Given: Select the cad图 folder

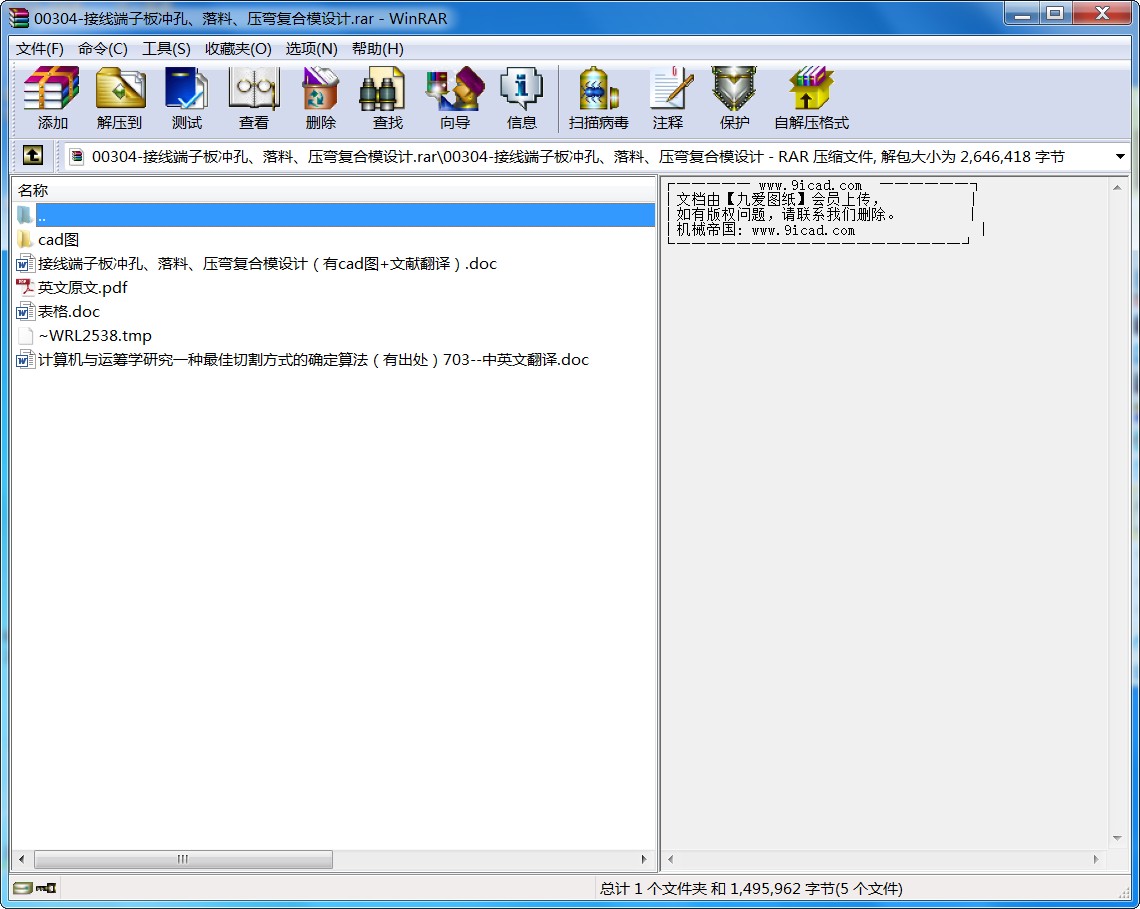Looking at the screenshot, I should coord(58,240).
